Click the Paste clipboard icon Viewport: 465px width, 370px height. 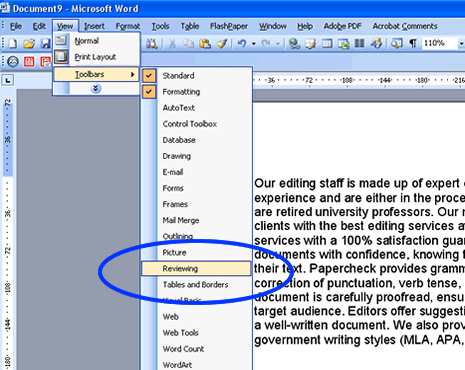click(x=205, y=43)
